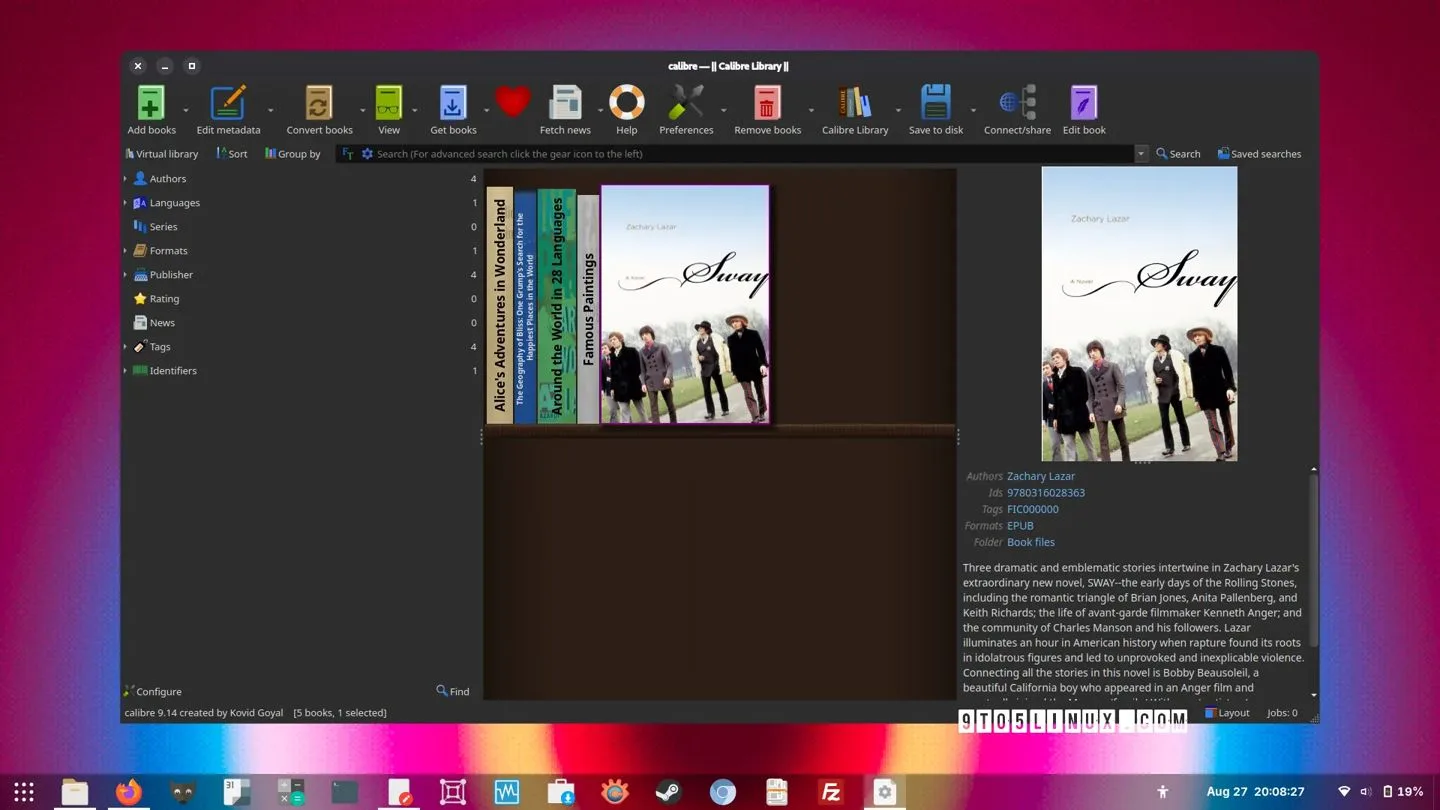Select the Series row in tag browser
This screenshot has height=810, width=1440.
tap(301, 227)
